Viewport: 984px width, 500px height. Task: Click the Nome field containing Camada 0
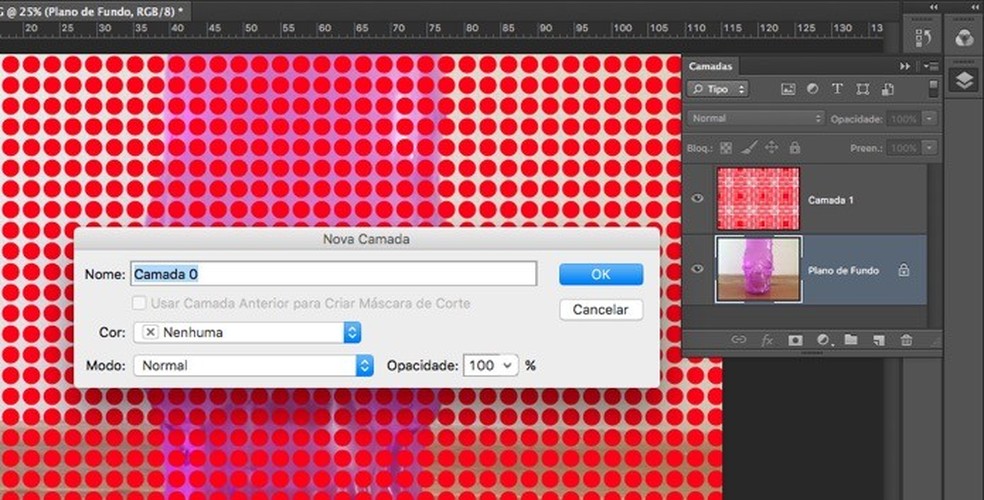pos(335,274)
